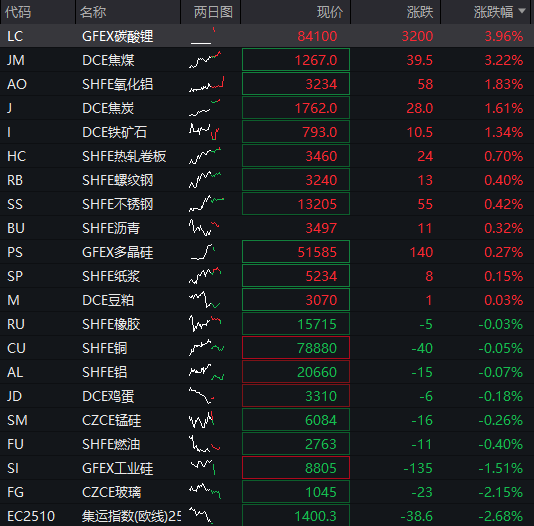Open the CZCE玻璃 two-day chart thumbnail
Screen dimensions: 534x526
[205, 492]
